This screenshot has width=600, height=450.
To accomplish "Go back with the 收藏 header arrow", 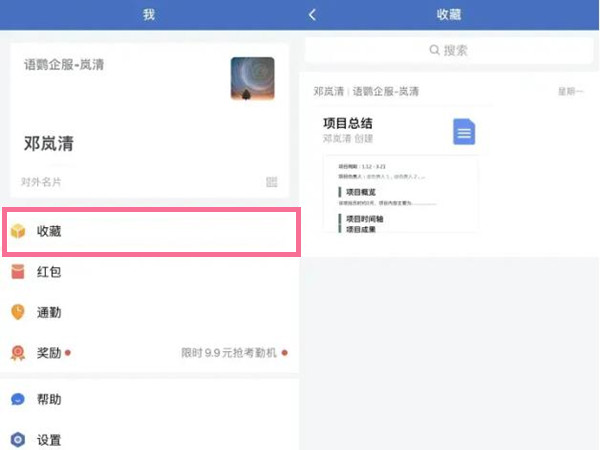I will pos(312,15).
